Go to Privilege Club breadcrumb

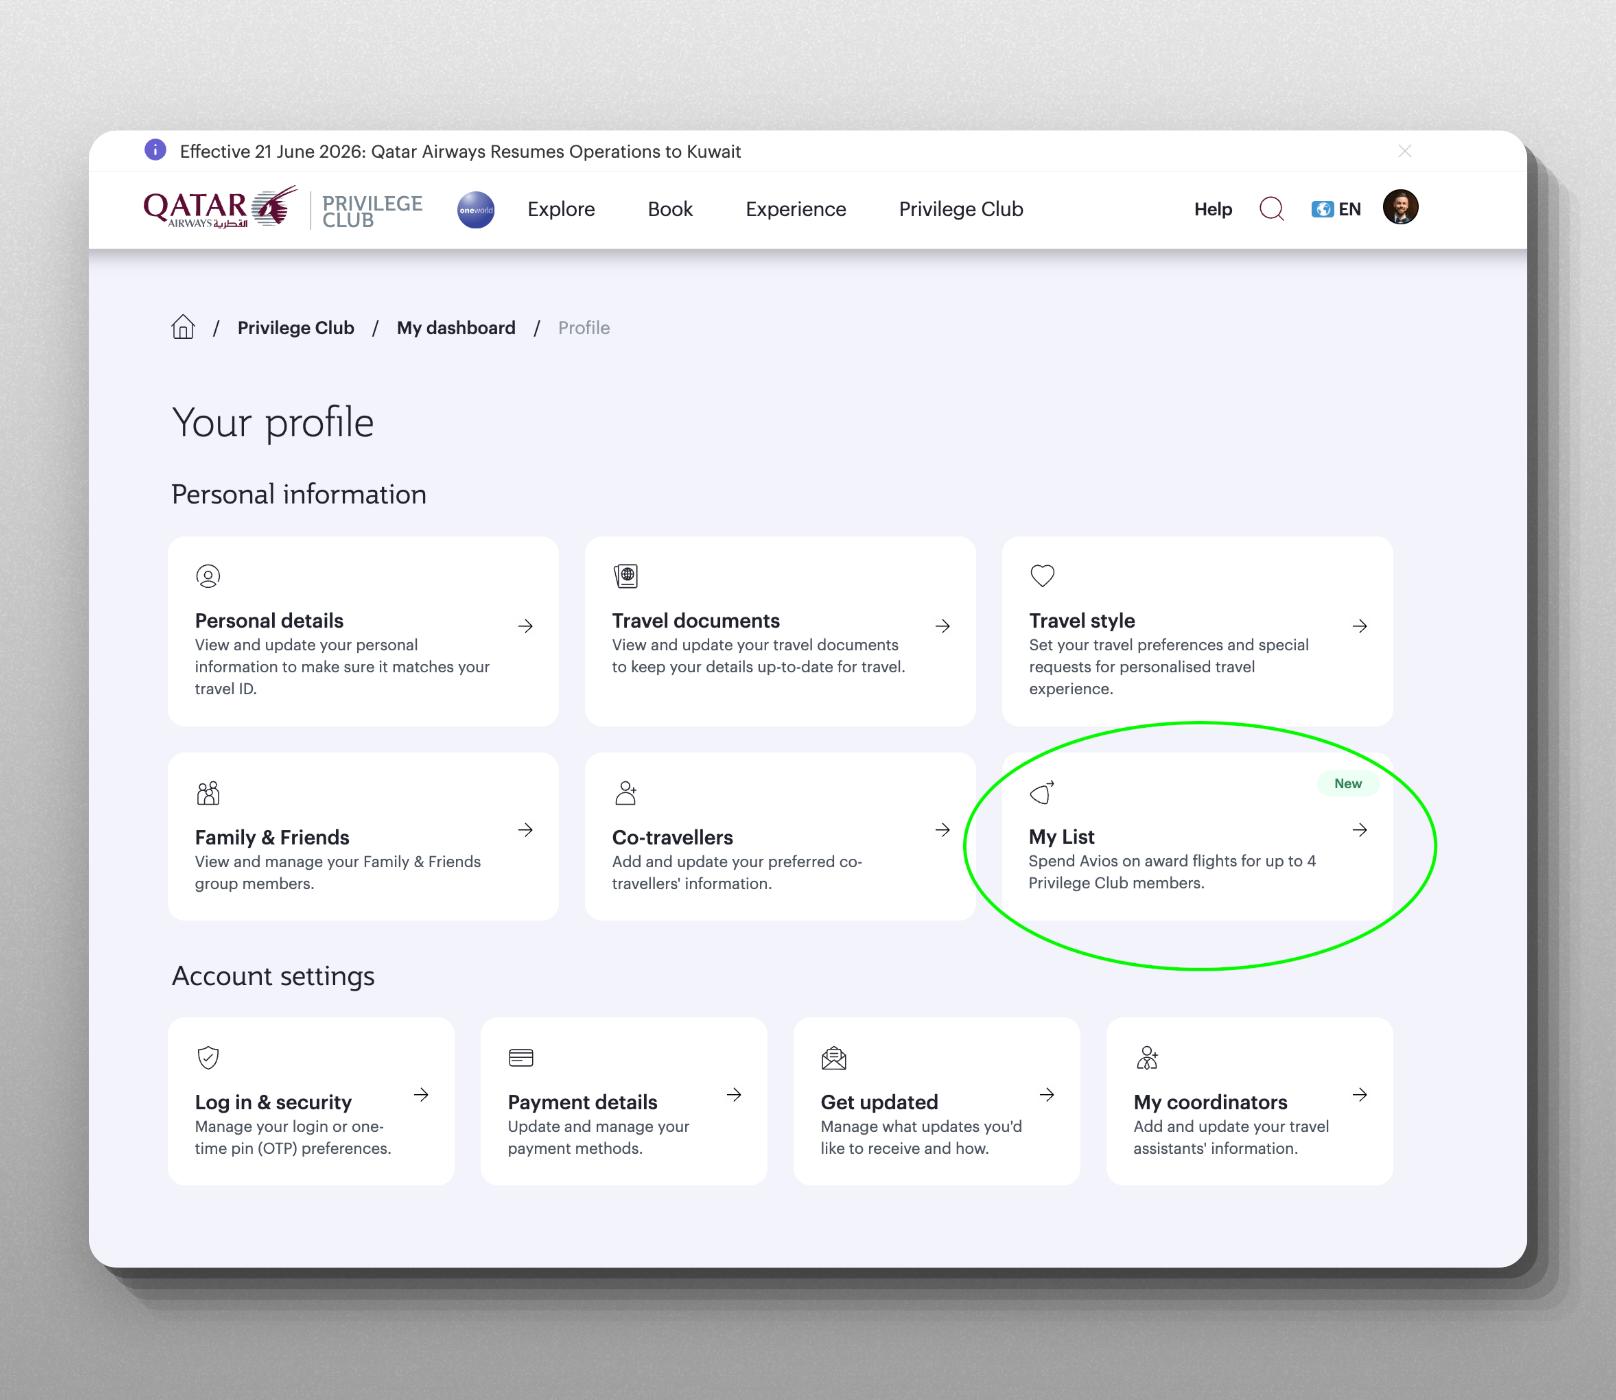[x=296, y=328]
